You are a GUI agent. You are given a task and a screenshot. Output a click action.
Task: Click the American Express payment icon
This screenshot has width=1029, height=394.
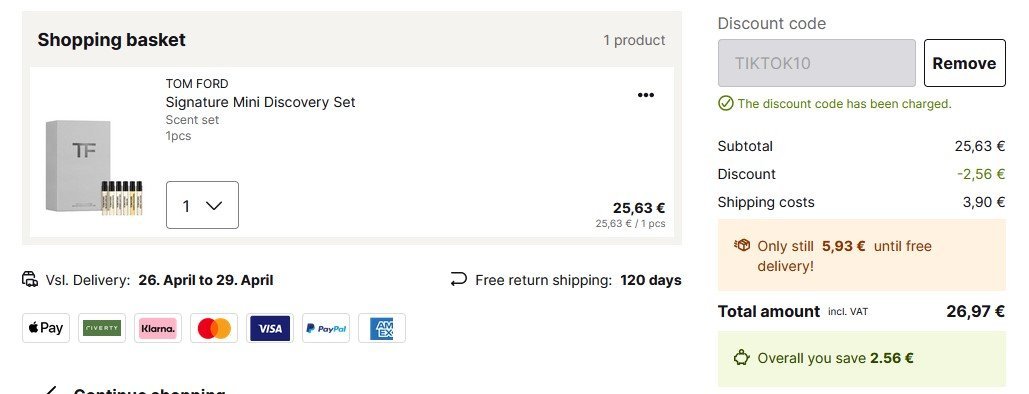(x=382, y=328)
